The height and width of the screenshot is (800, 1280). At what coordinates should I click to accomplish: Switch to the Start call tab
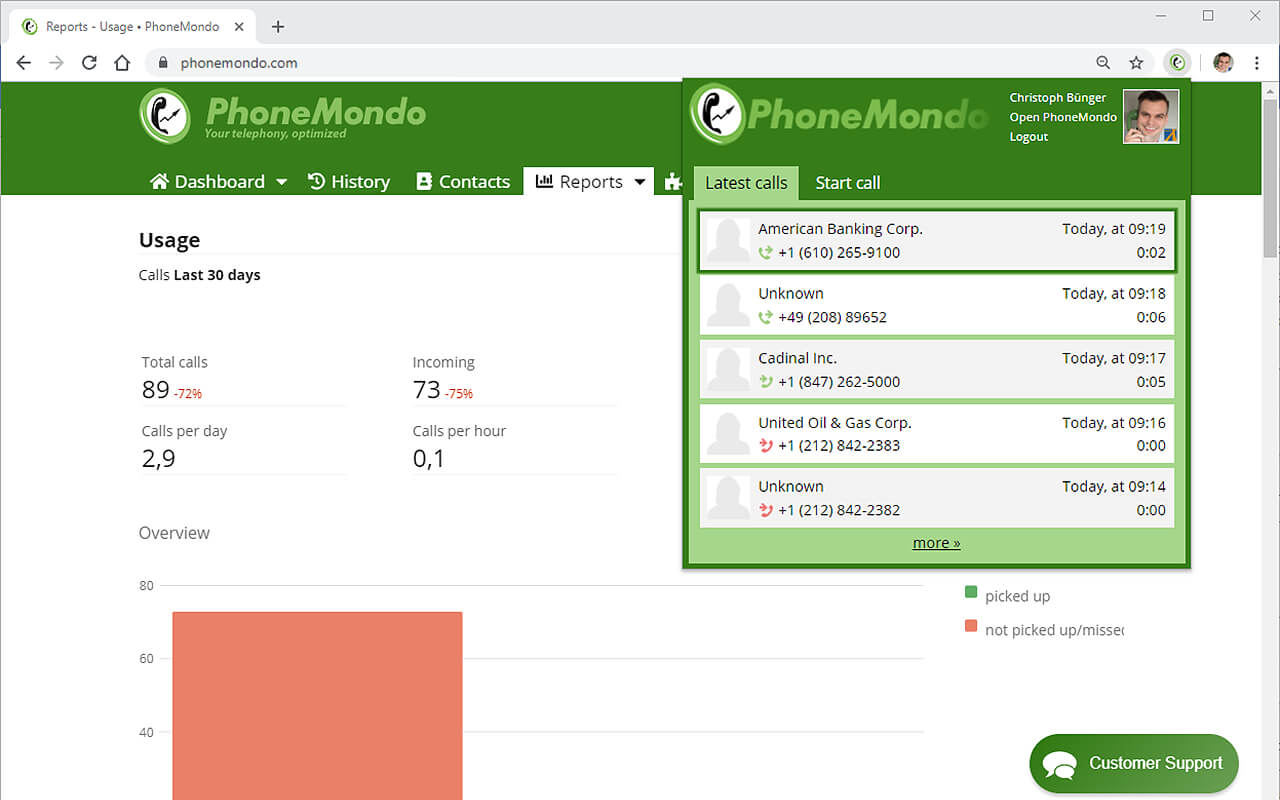847,182
